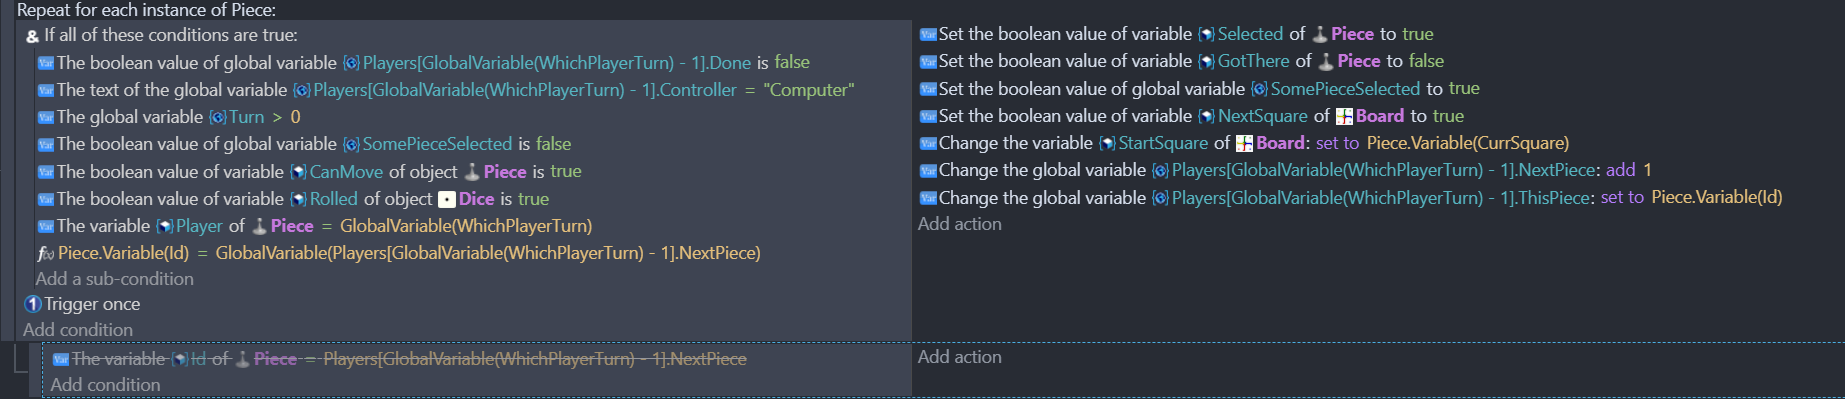Click the Board icon in StartSquare action
The image size is (1845, 399).
pos(1244,143)
